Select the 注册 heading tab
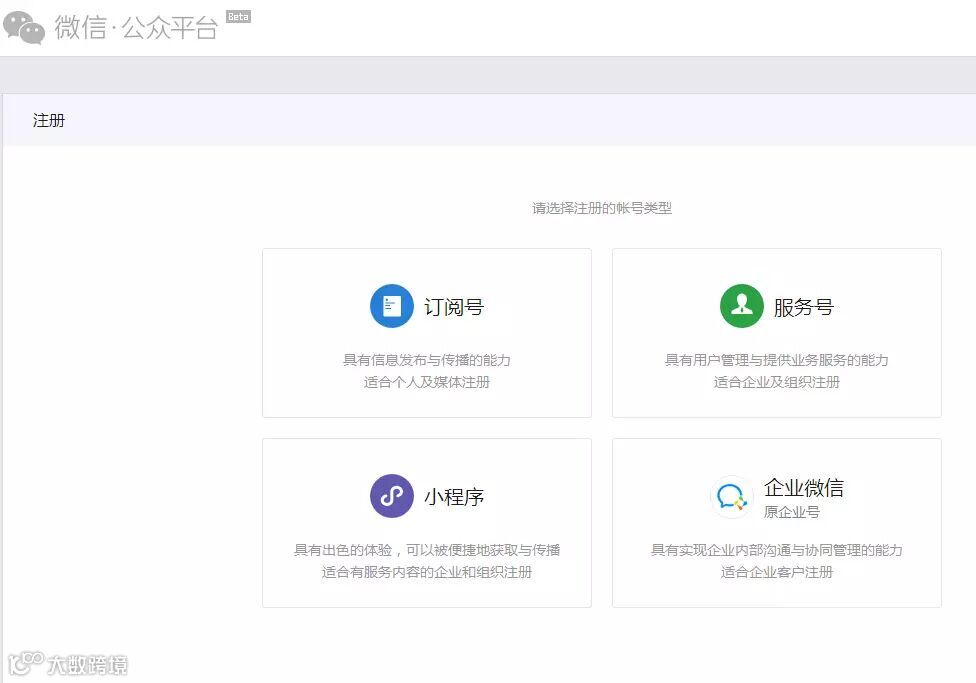This screenshot has height=683, width=976. [x=49, y=120]
